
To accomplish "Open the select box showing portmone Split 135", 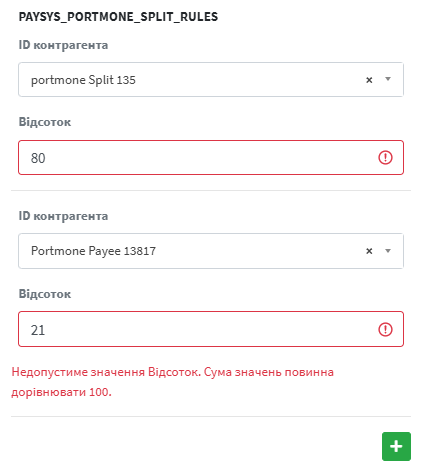I will (x=211, y=80).
